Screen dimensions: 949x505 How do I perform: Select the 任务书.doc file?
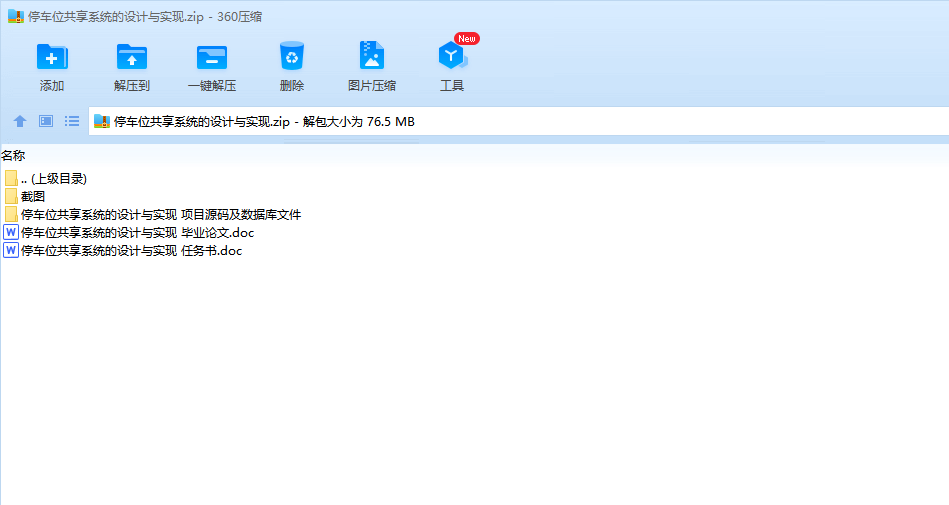tap(123, 251)
